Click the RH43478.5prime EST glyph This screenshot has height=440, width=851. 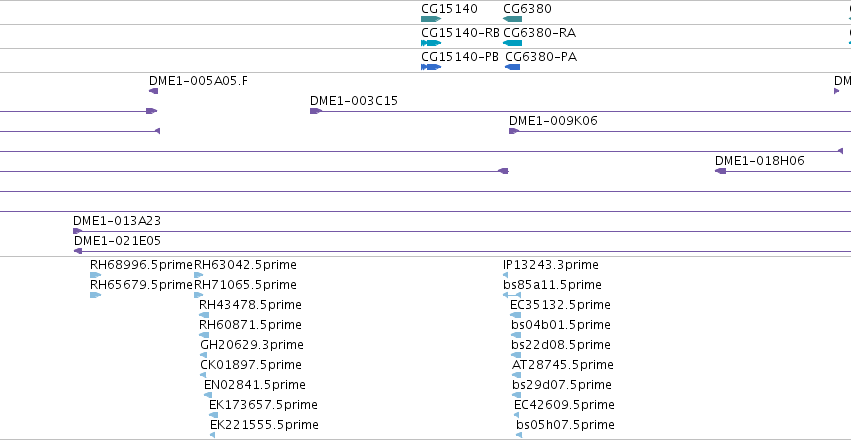coord(204,315)
